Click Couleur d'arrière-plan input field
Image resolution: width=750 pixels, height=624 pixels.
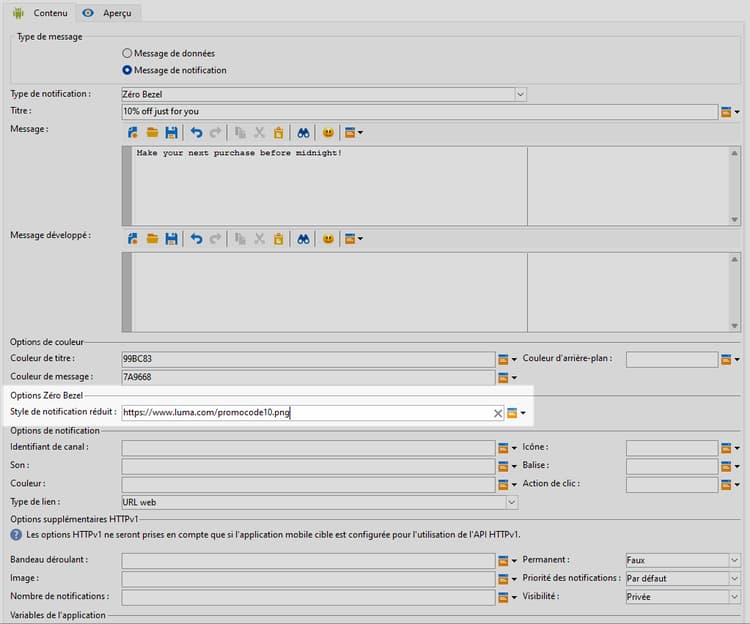tap(672, 359)
